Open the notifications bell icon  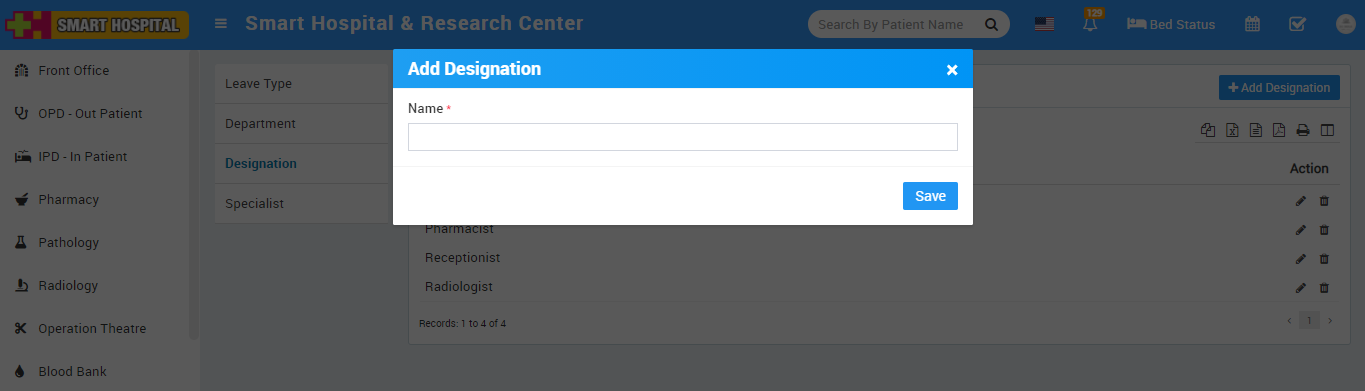tap(1090, 24)
